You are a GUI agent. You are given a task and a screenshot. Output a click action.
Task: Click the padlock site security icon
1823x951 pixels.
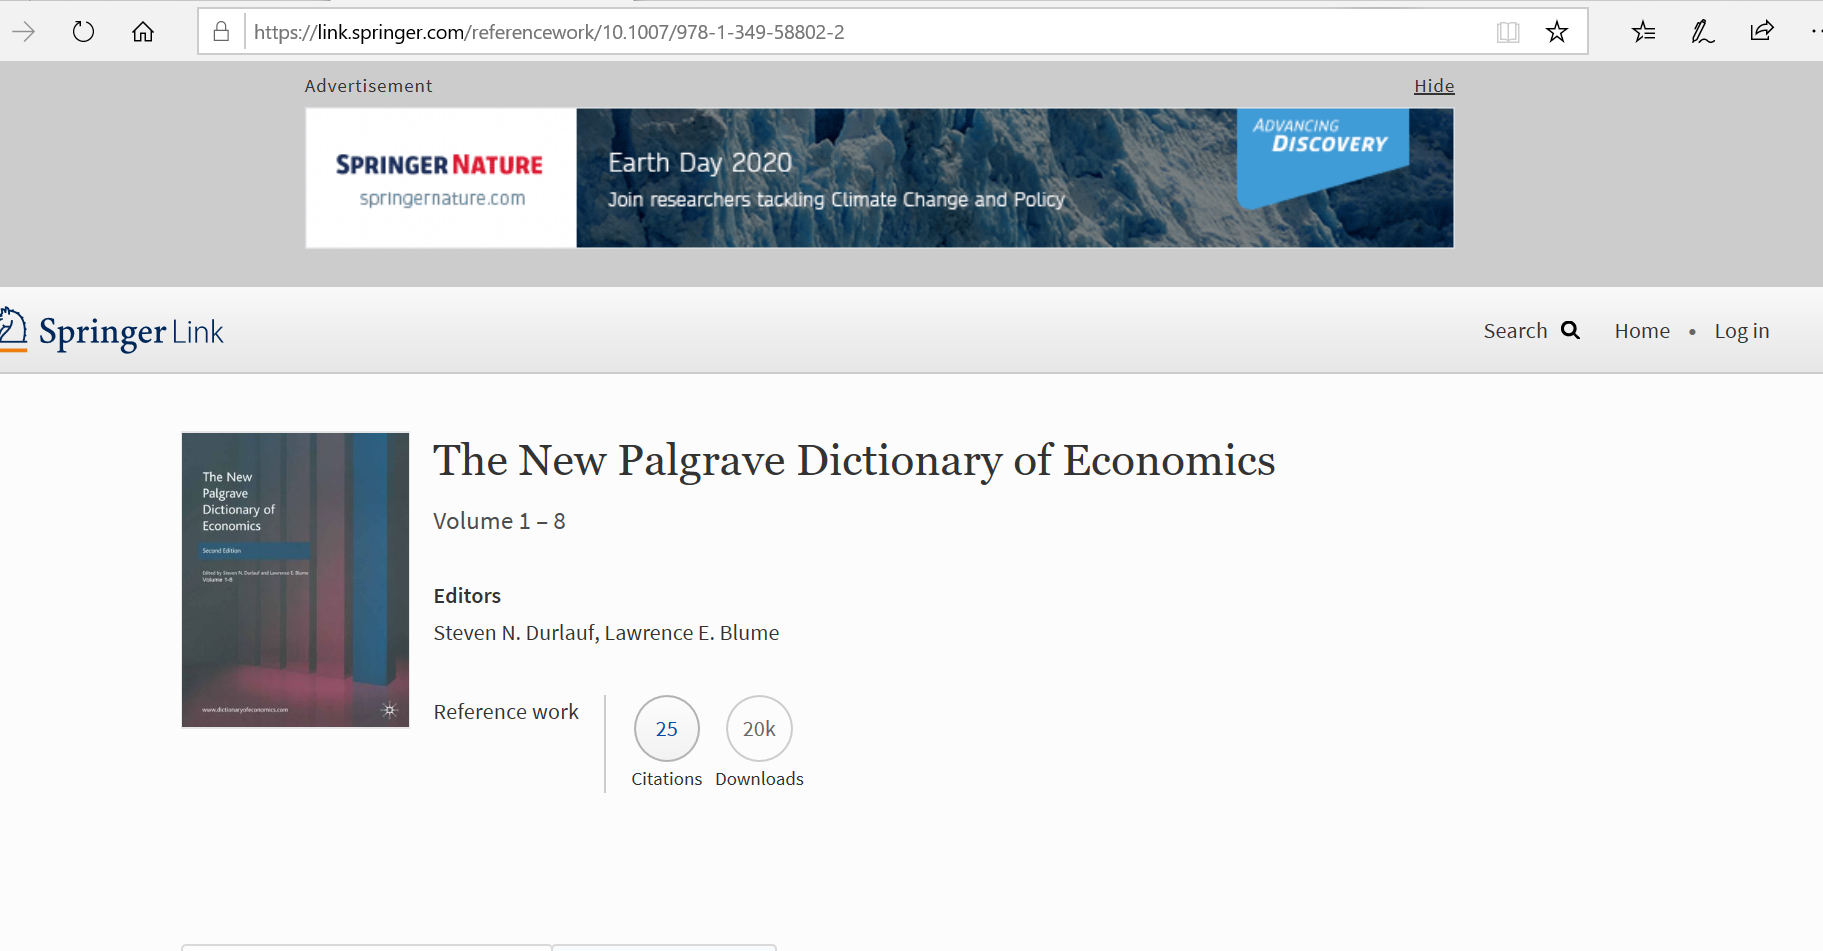click(x=221, y=32)
